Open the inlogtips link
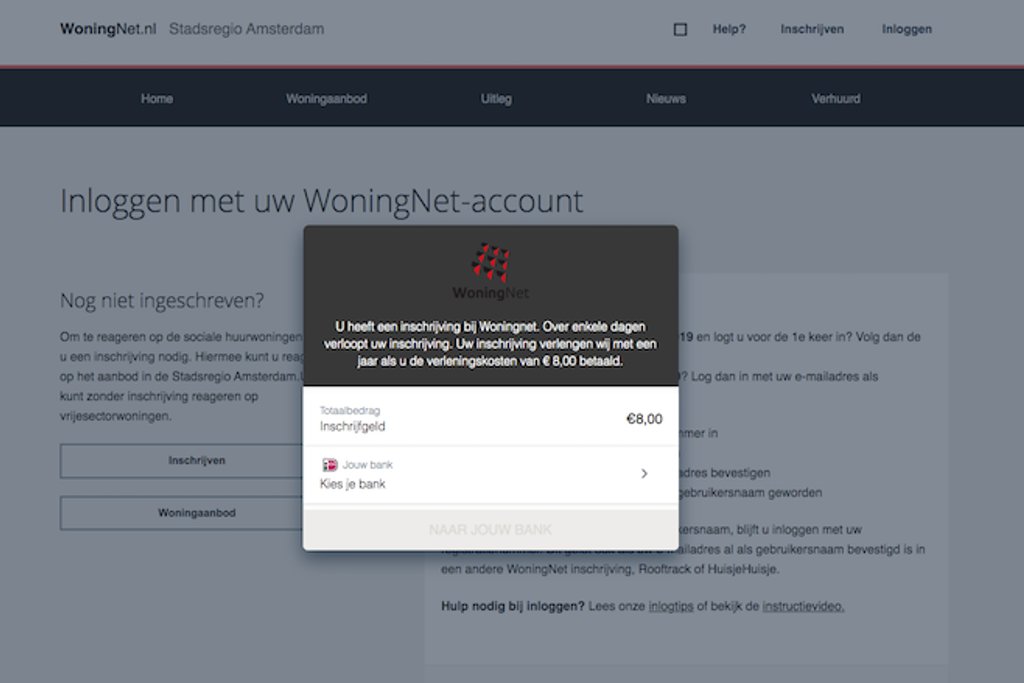This screenshot has width=1024, height=683. pos(671,607)
